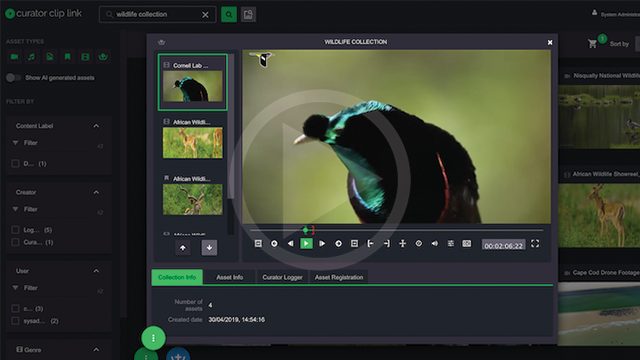Collapse the User filter section
Screen dimensions: 640x360
96,271
